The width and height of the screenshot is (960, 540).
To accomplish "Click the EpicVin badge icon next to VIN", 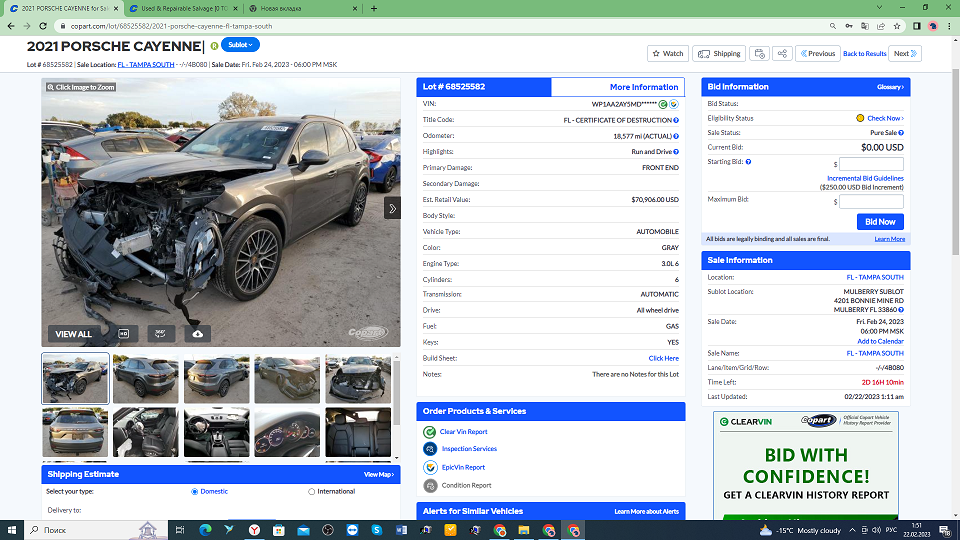I will [673, 104].
